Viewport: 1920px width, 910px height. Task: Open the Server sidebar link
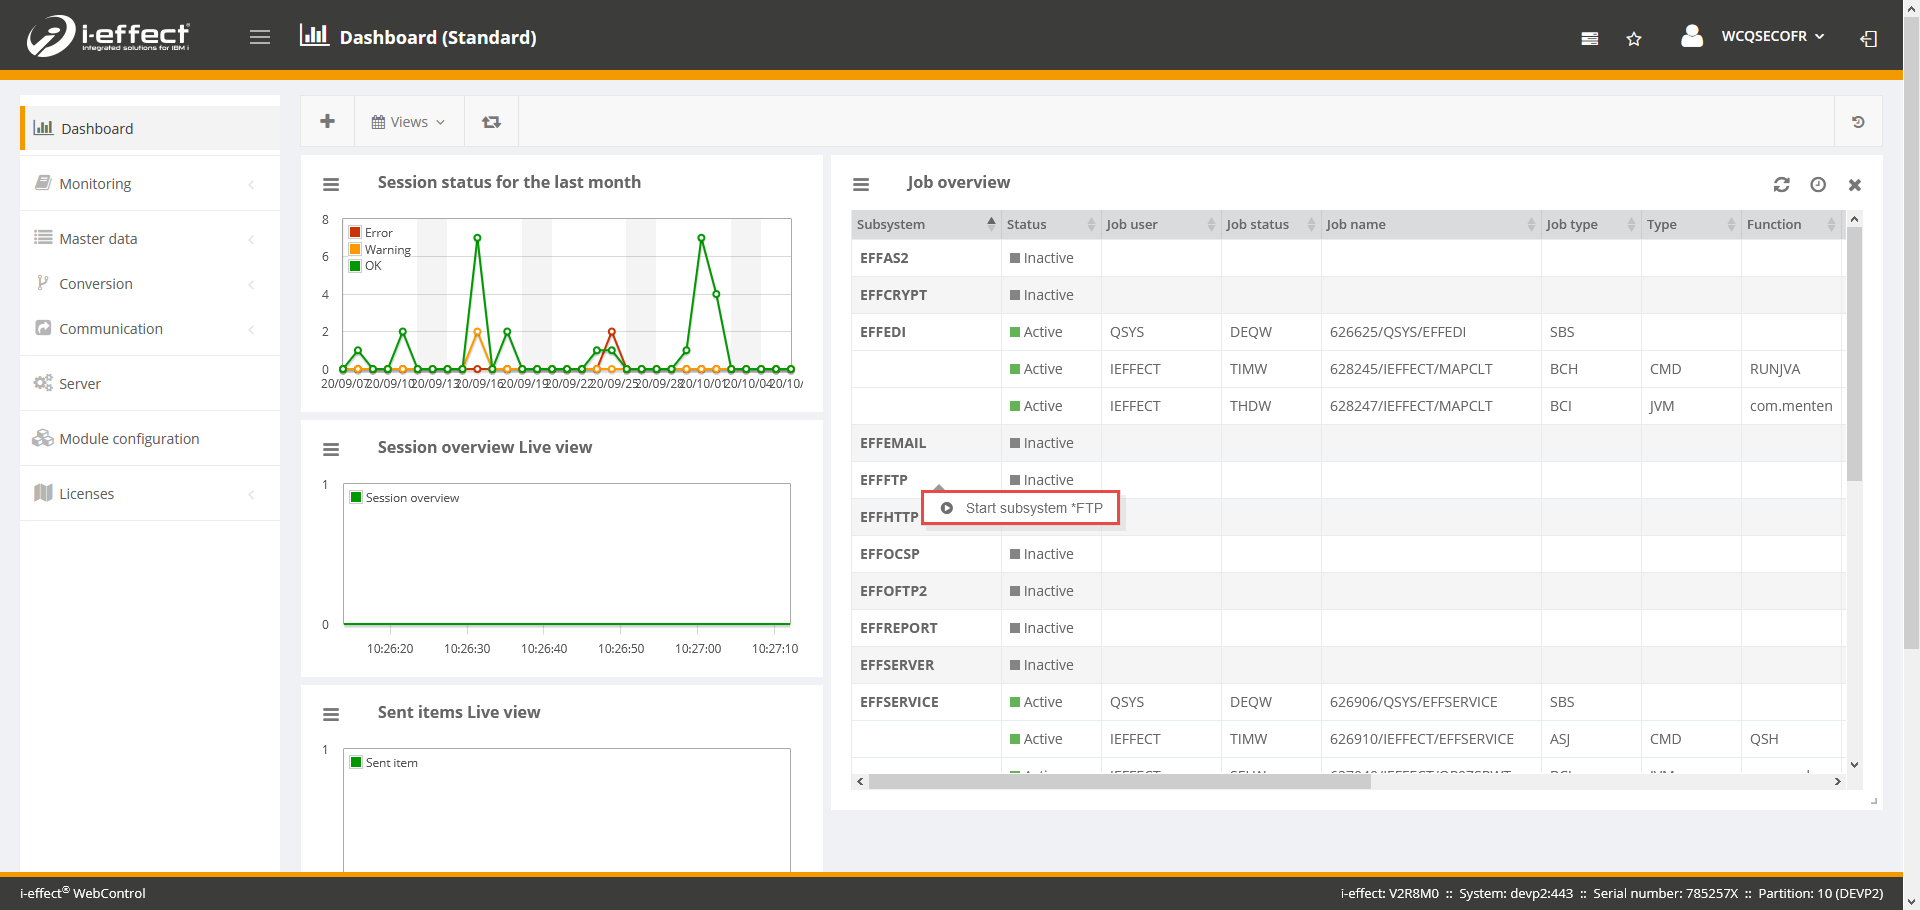[80, 384]
